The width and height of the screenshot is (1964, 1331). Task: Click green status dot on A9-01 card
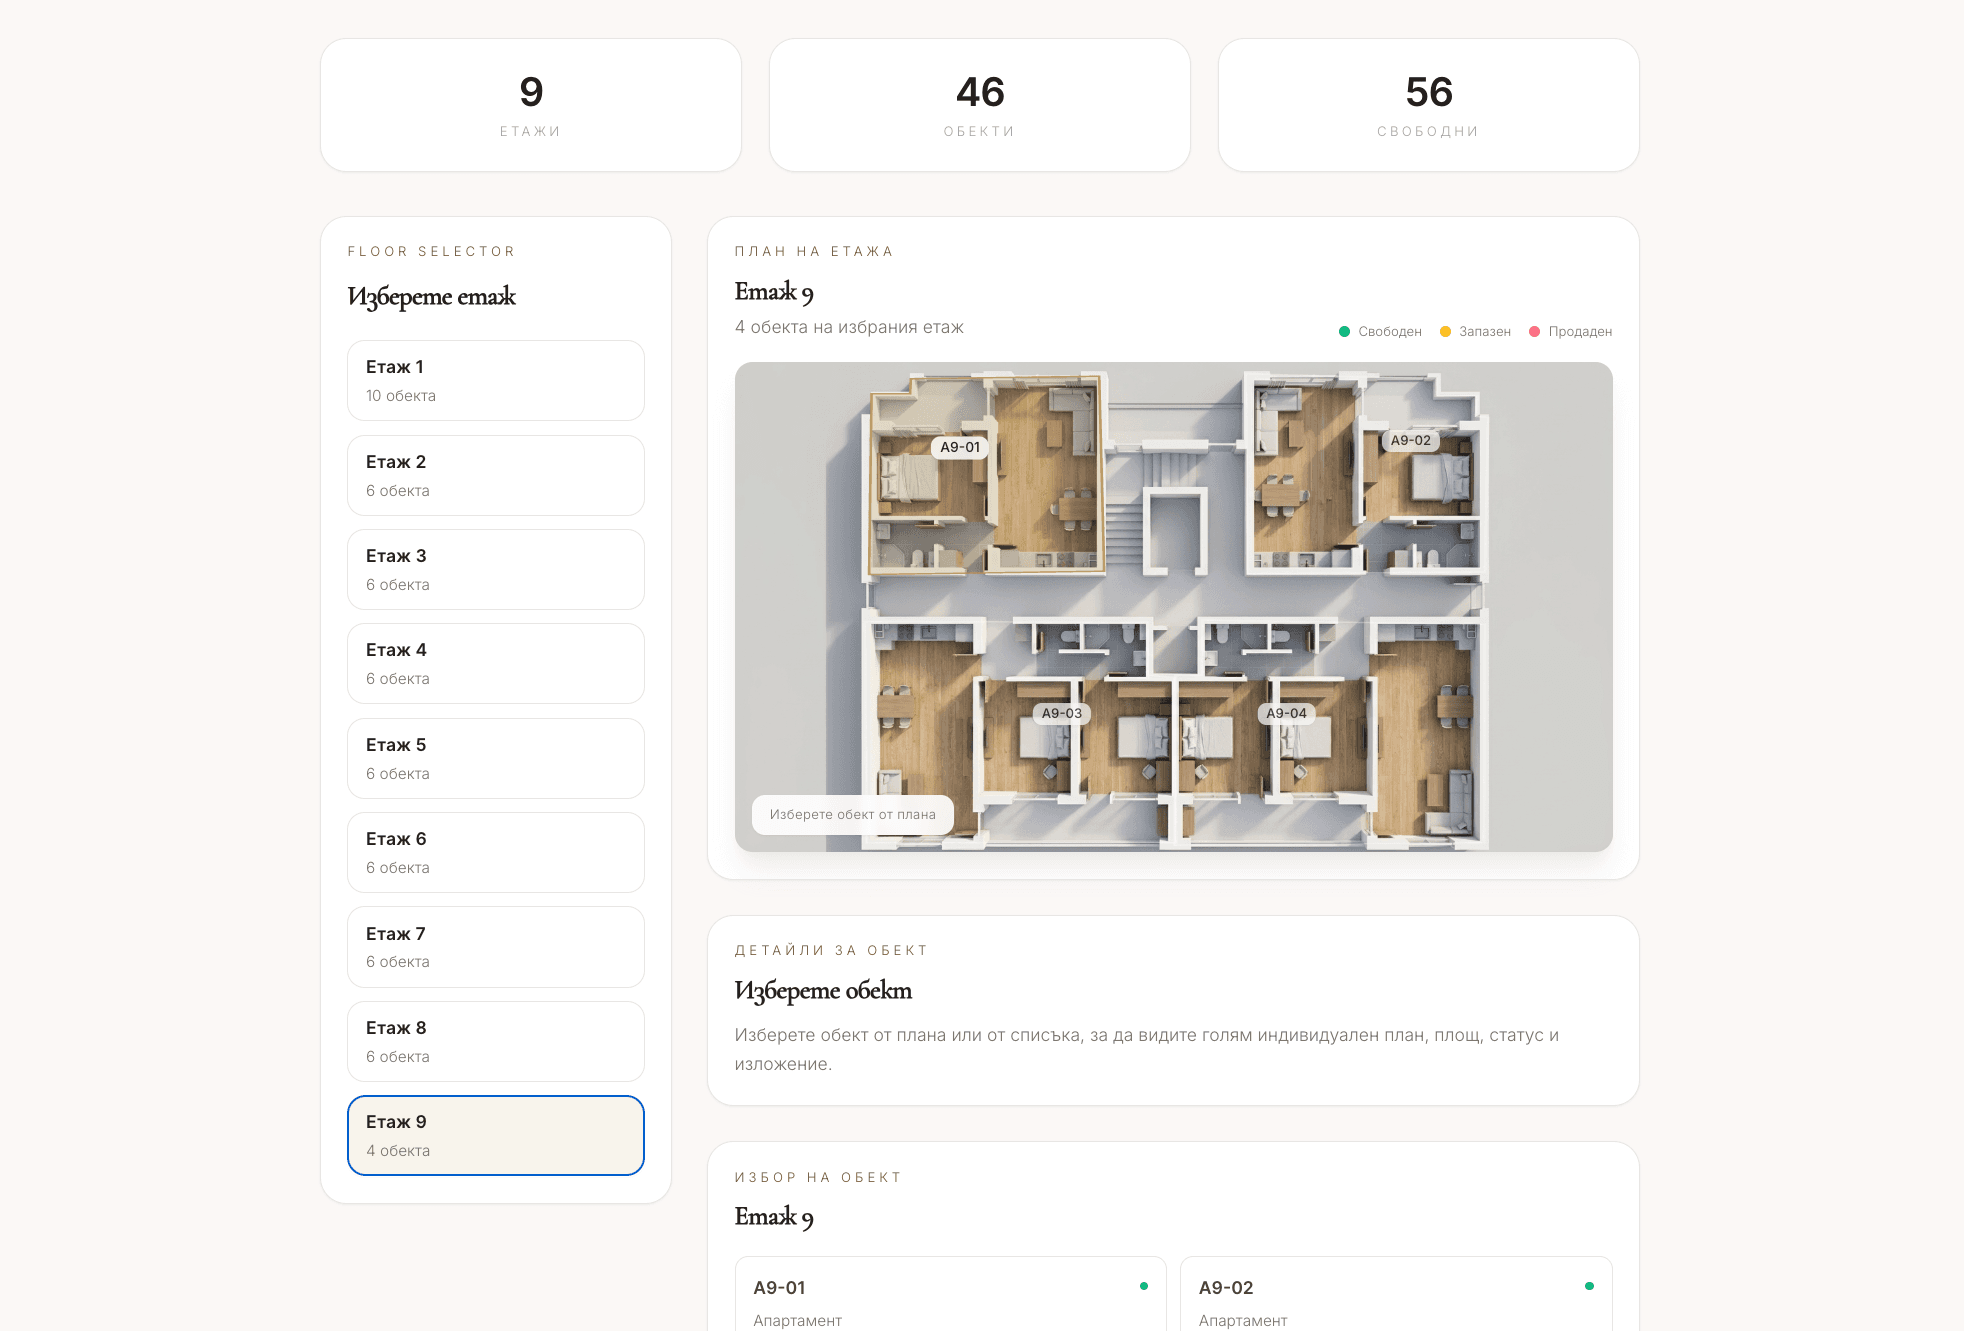pyautogui.click(x=1144, y=1286)
